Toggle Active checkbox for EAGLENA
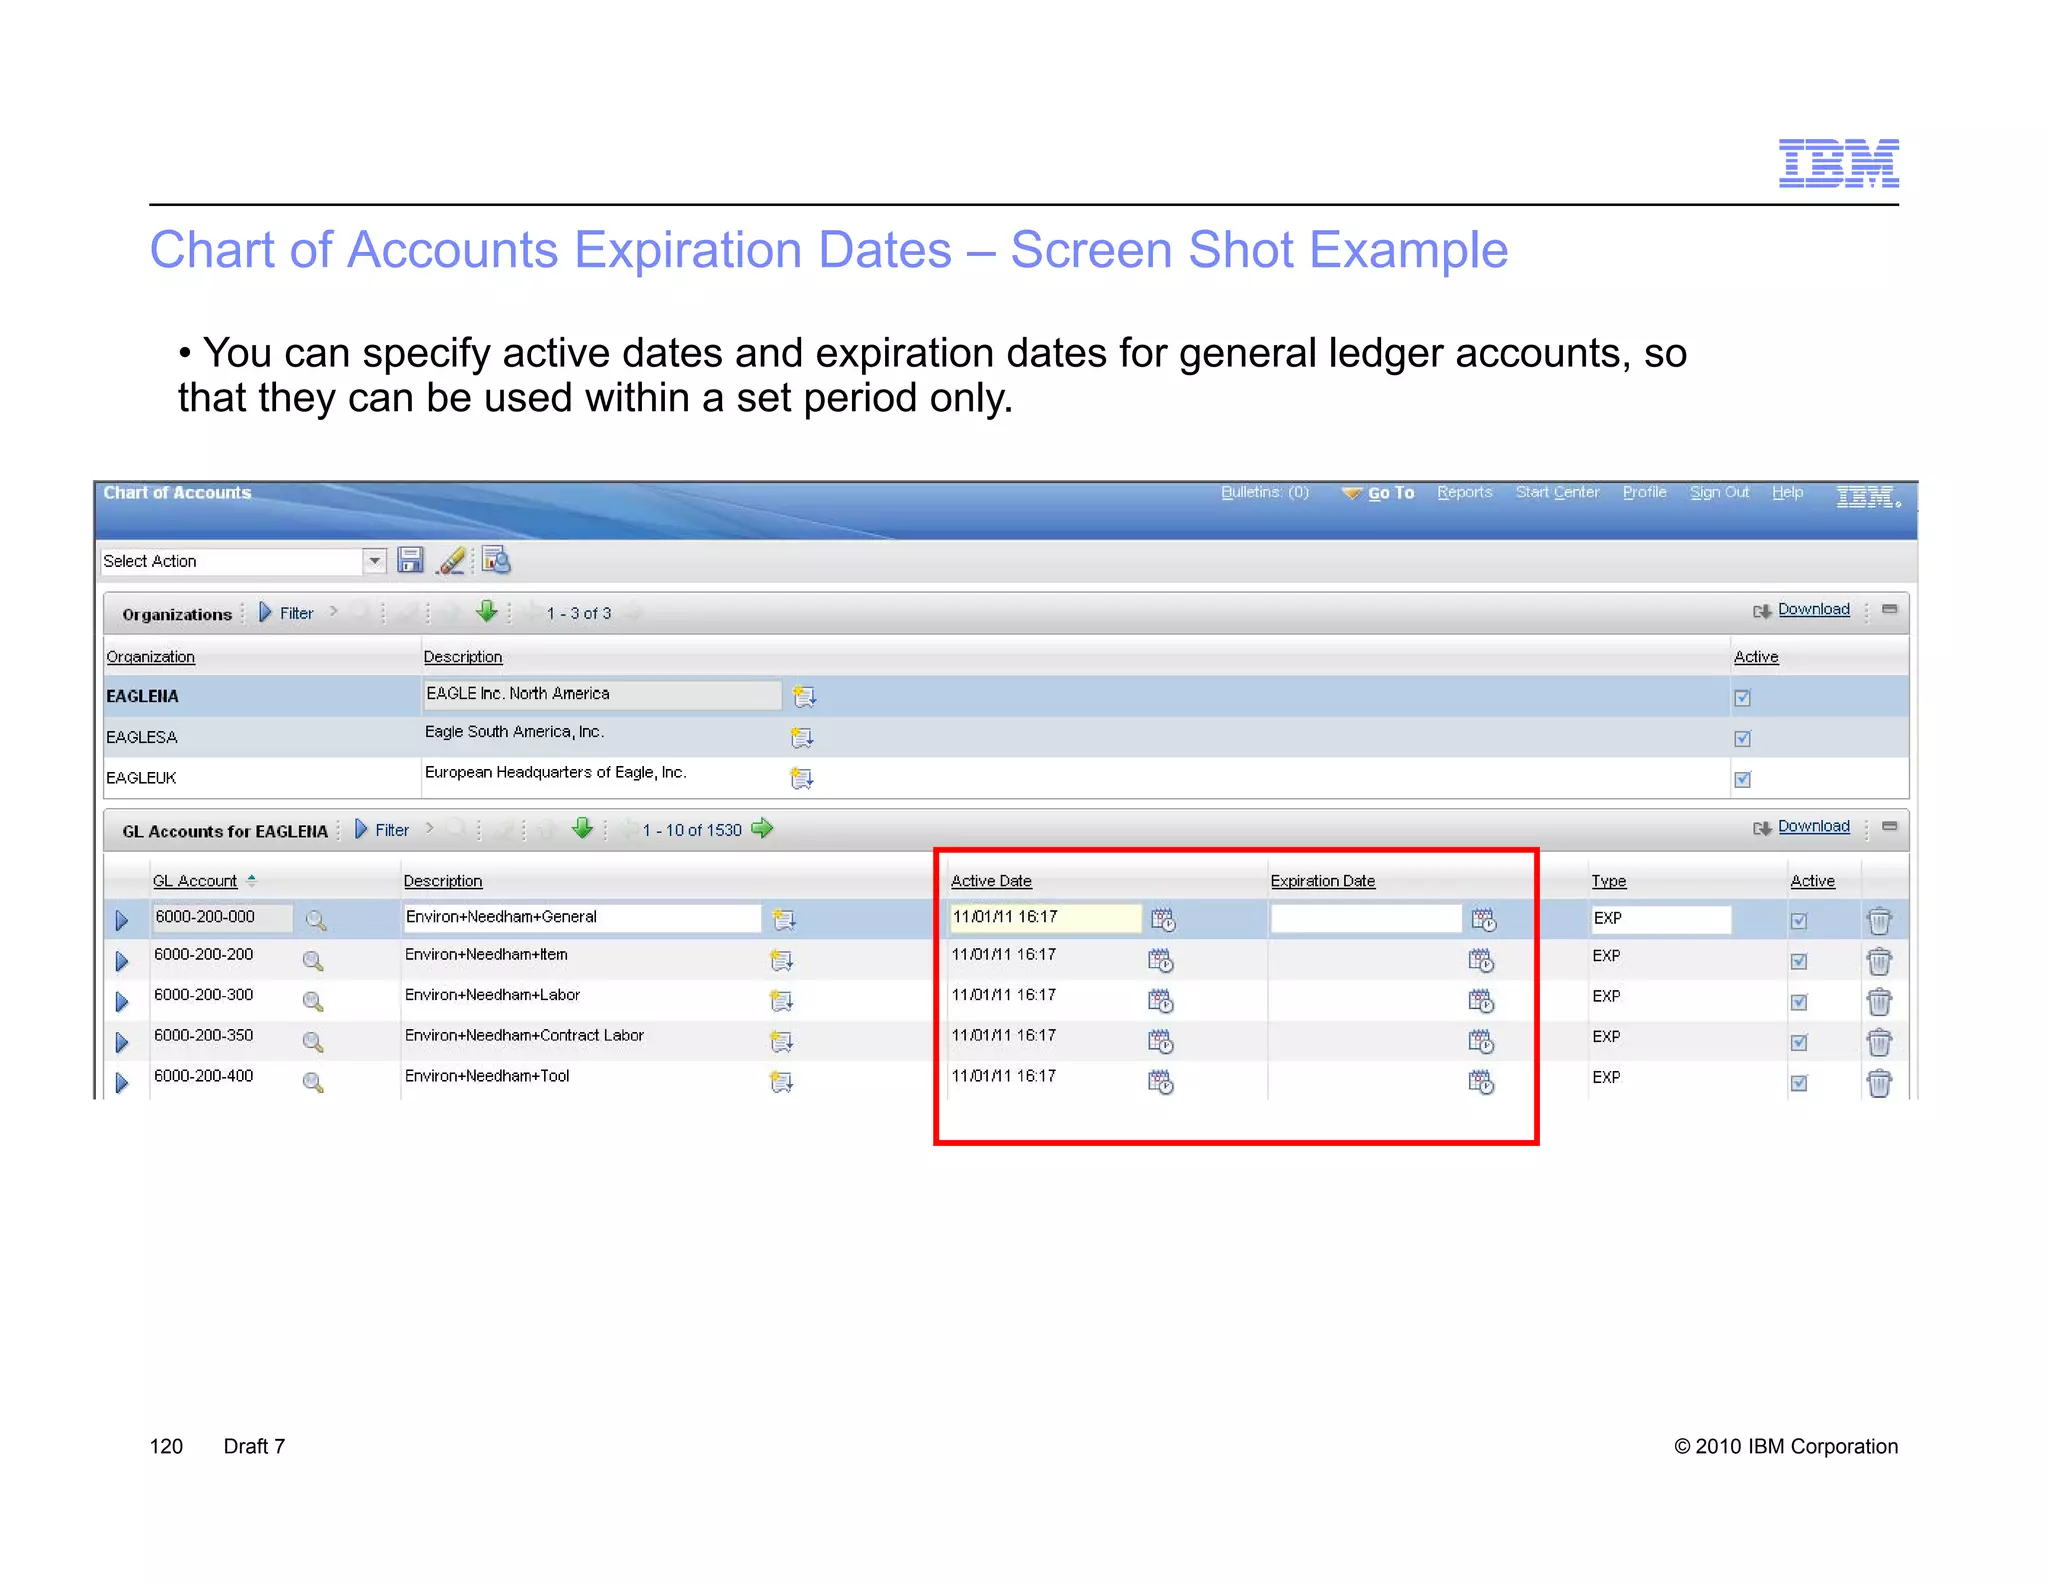Viewport: 2048px width, 1582px height. tap(1742, 698)
